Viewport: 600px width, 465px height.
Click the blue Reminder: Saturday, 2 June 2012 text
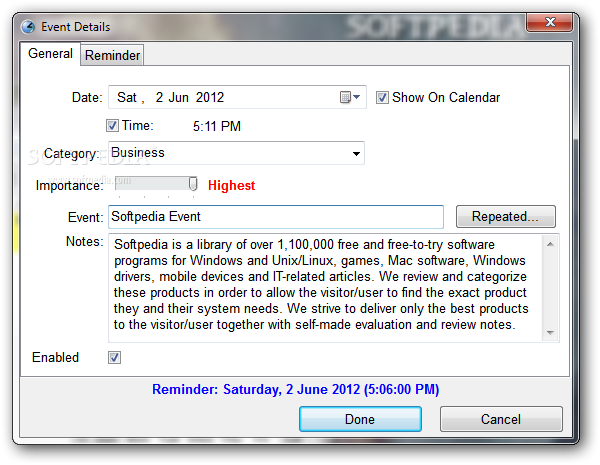click(295, 389)
